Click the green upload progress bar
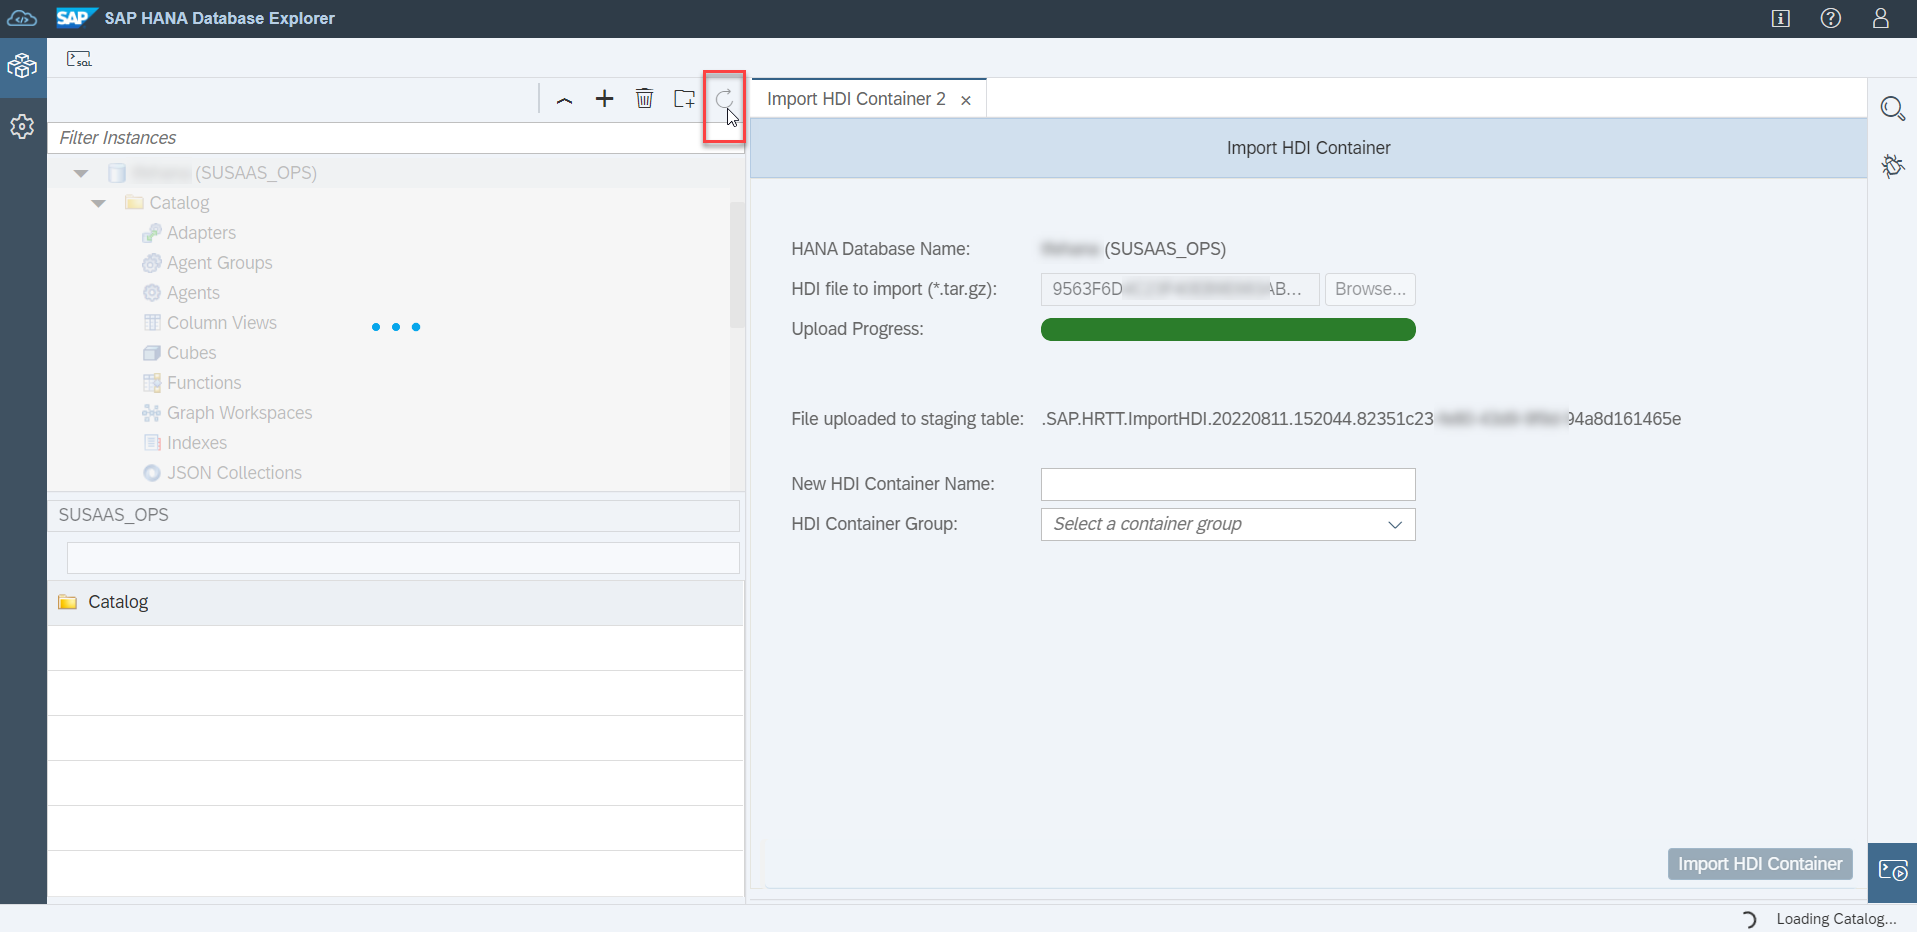The height and width of the screenshot is (932, 1919). pyautogui.click(x=1228, y=329)
